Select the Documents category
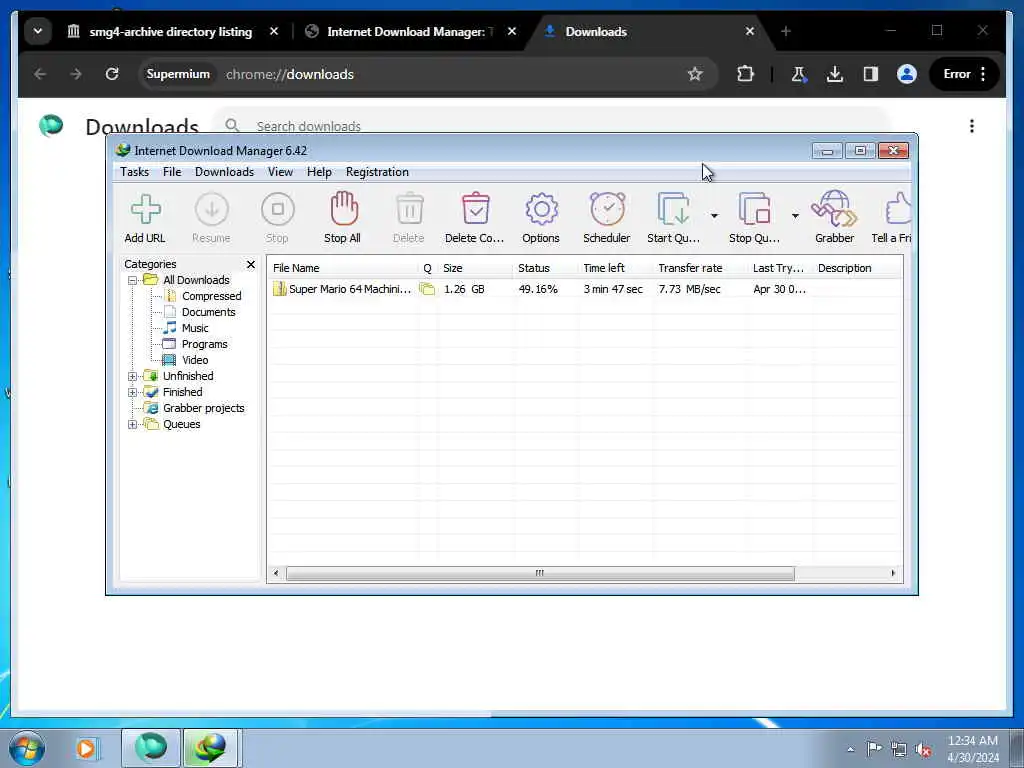 click(208, 312)
